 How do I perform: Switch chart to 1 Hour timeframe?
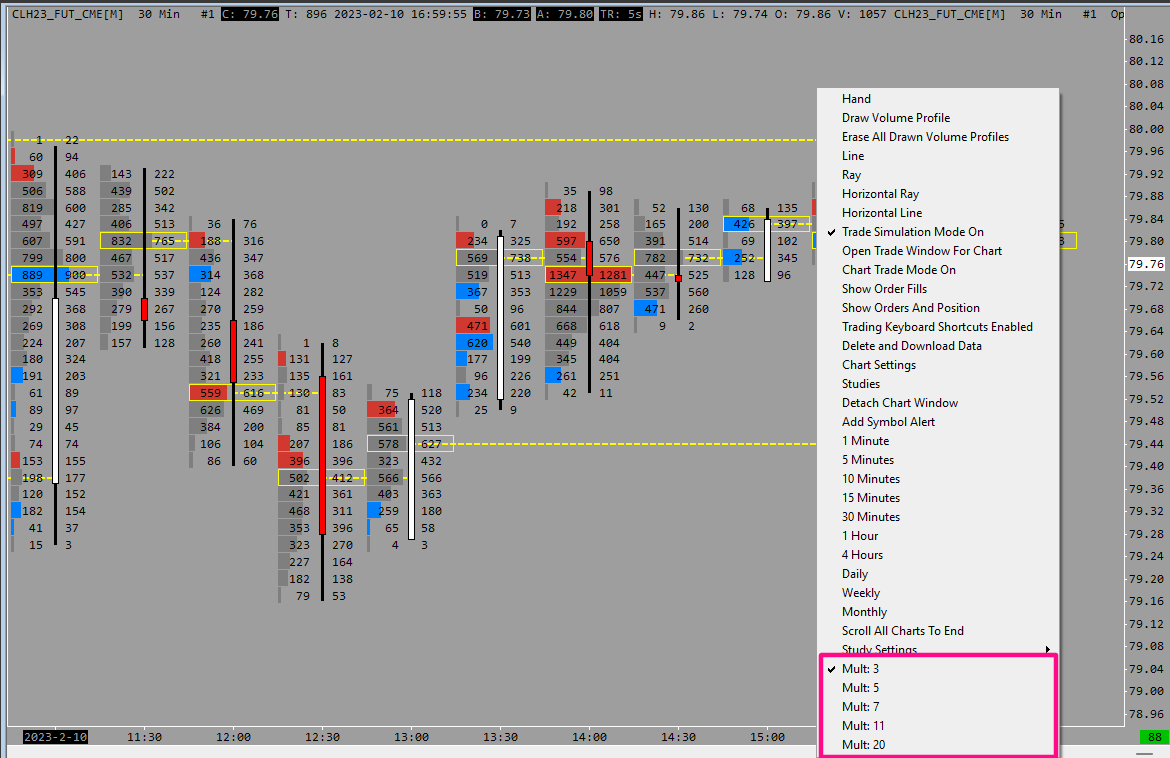(x=860, y=536)
